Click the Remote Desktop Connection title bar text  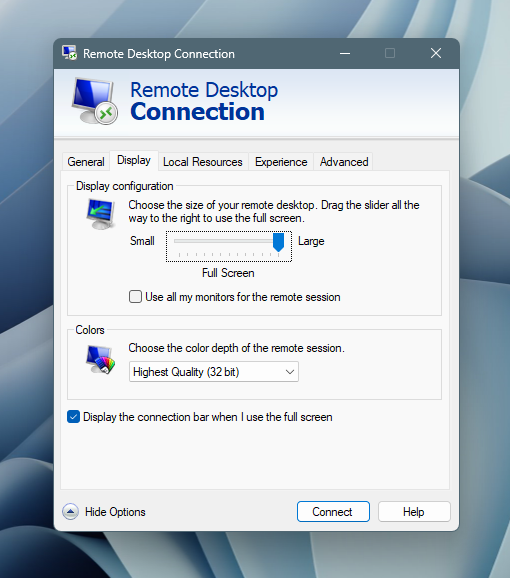159,54
